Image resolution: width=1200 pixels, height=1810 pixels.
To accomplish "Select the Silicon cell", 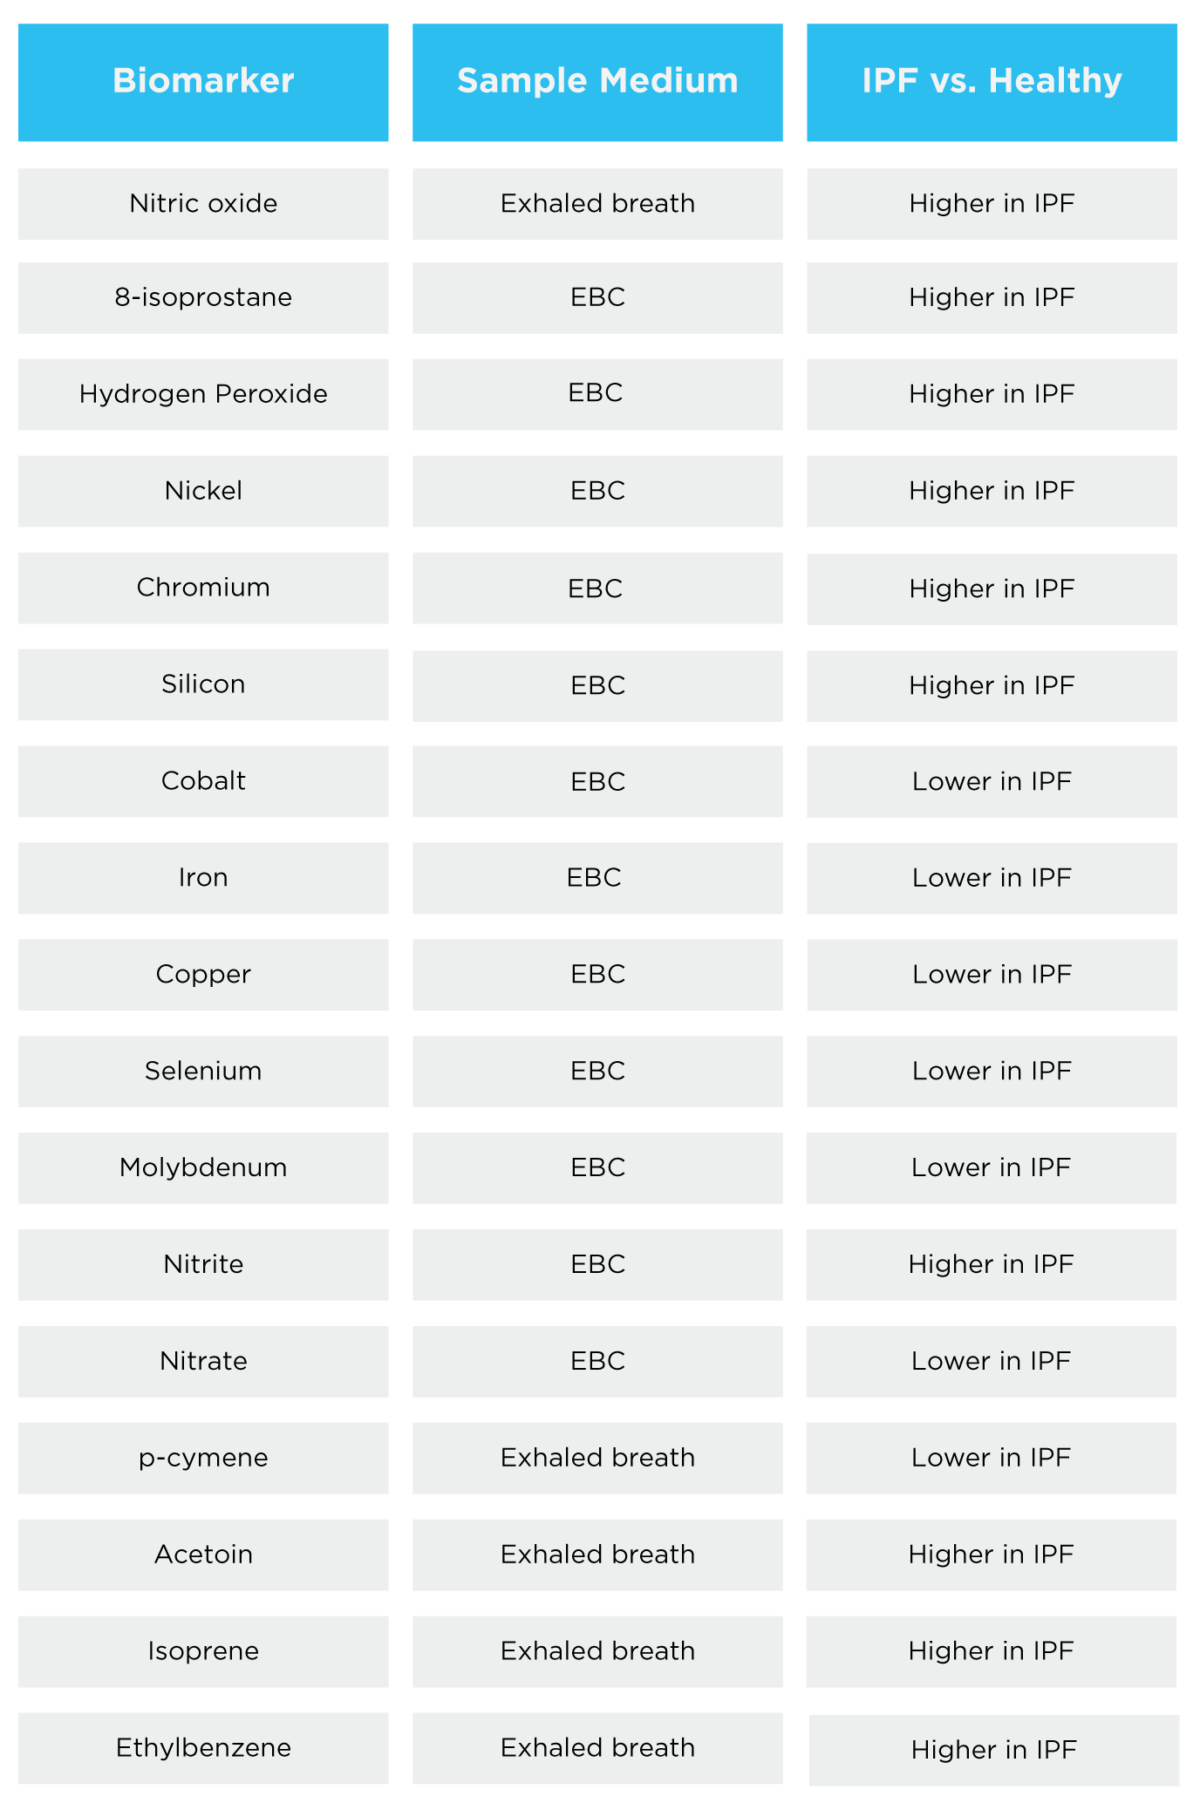I will pyautogui.click(x=203, y=684).
